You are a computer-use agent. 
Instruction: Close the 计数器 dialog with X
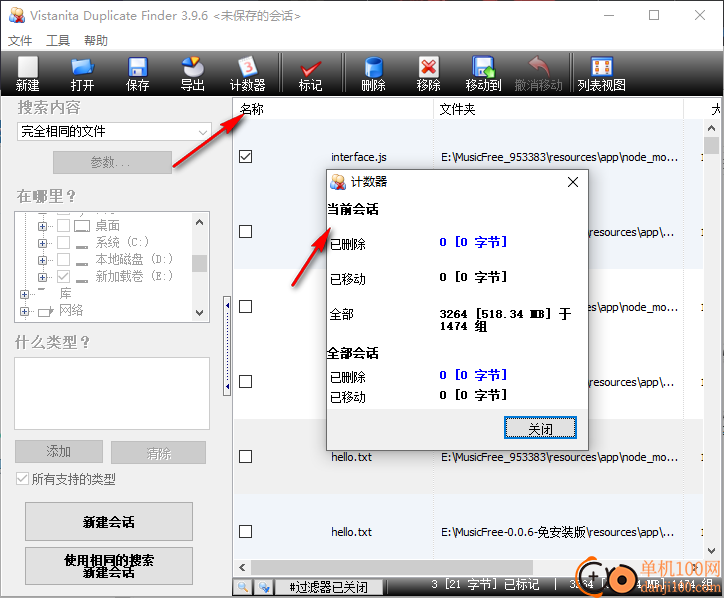573,182
